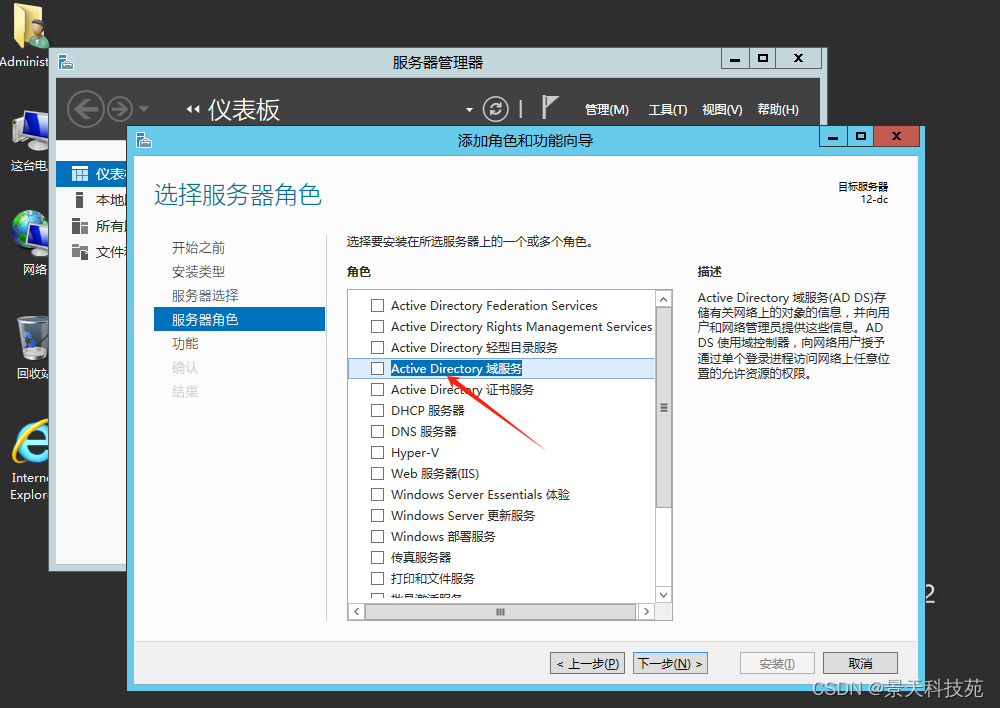Click roles list scroll up arrow
The height and width of the screenshot is (708, 1000).
click(663, 299)
